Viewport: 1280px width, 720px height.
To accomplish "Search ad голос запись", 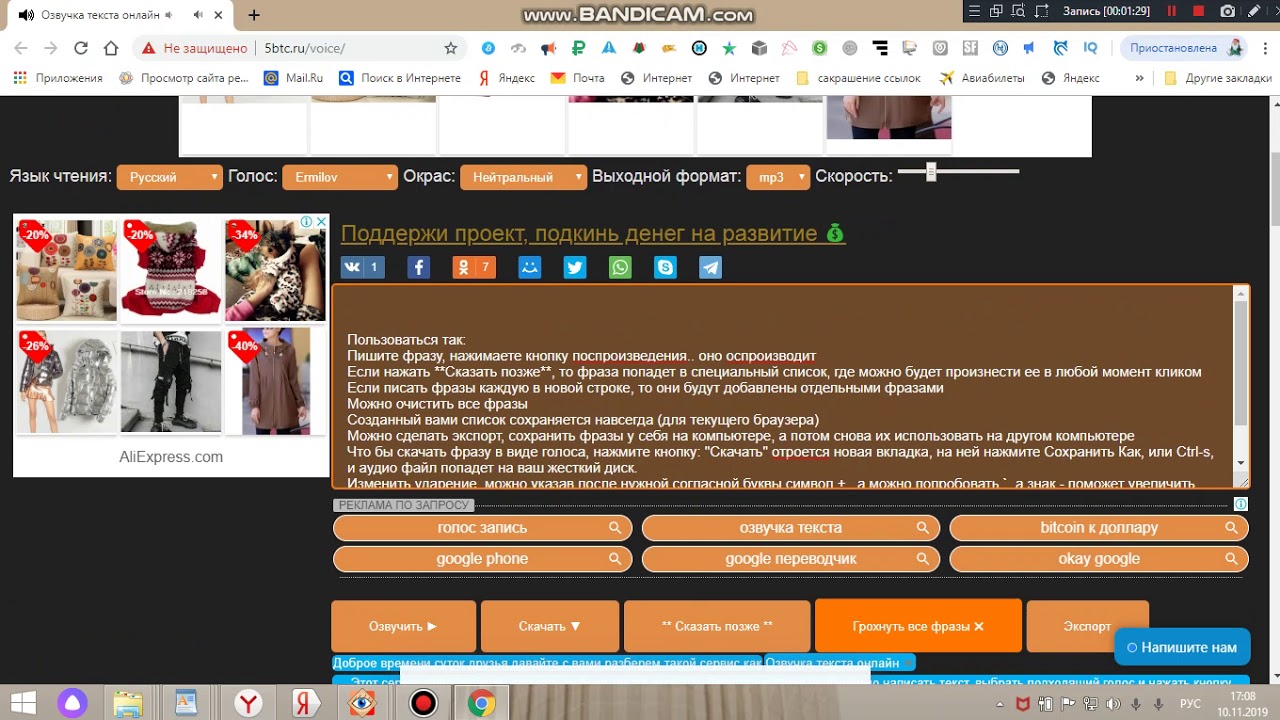I will (x=482, y=528).
